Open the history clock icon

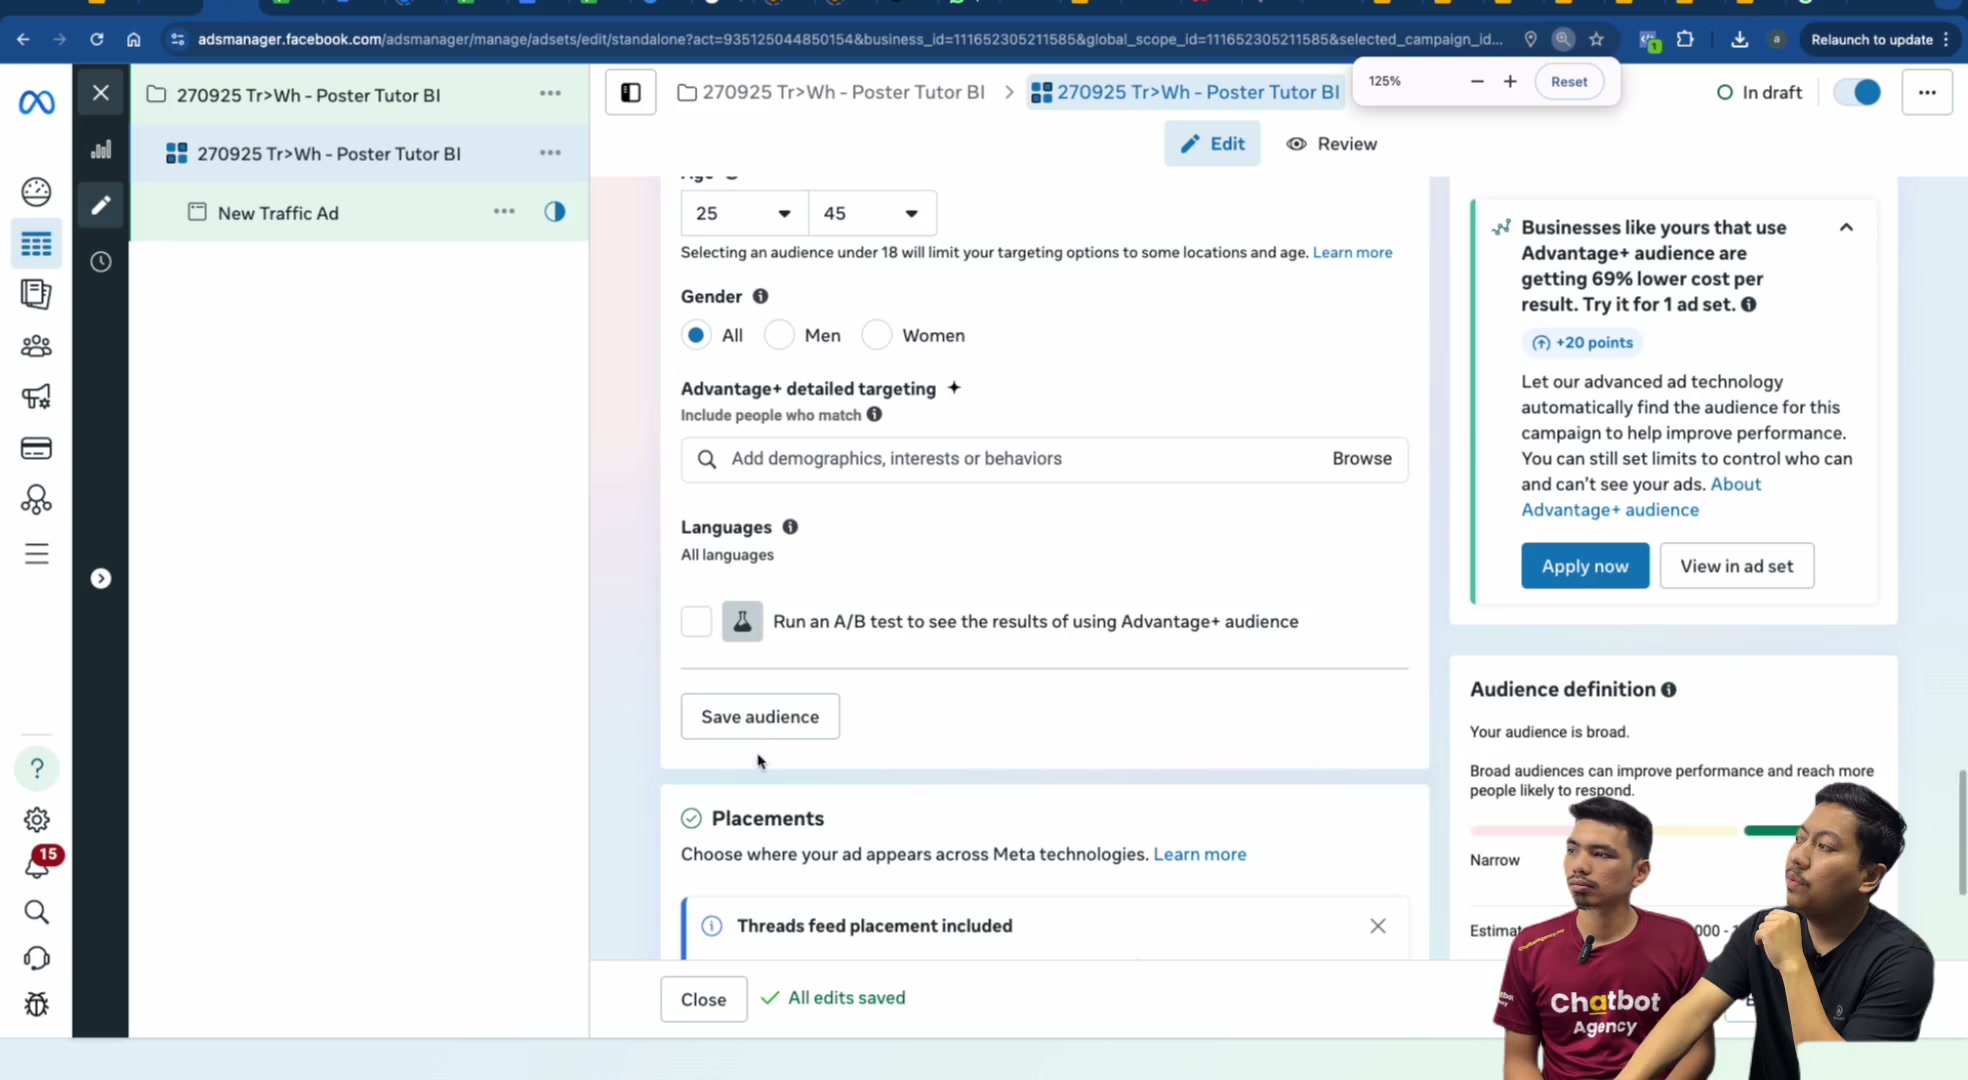(x=101, y=262)
